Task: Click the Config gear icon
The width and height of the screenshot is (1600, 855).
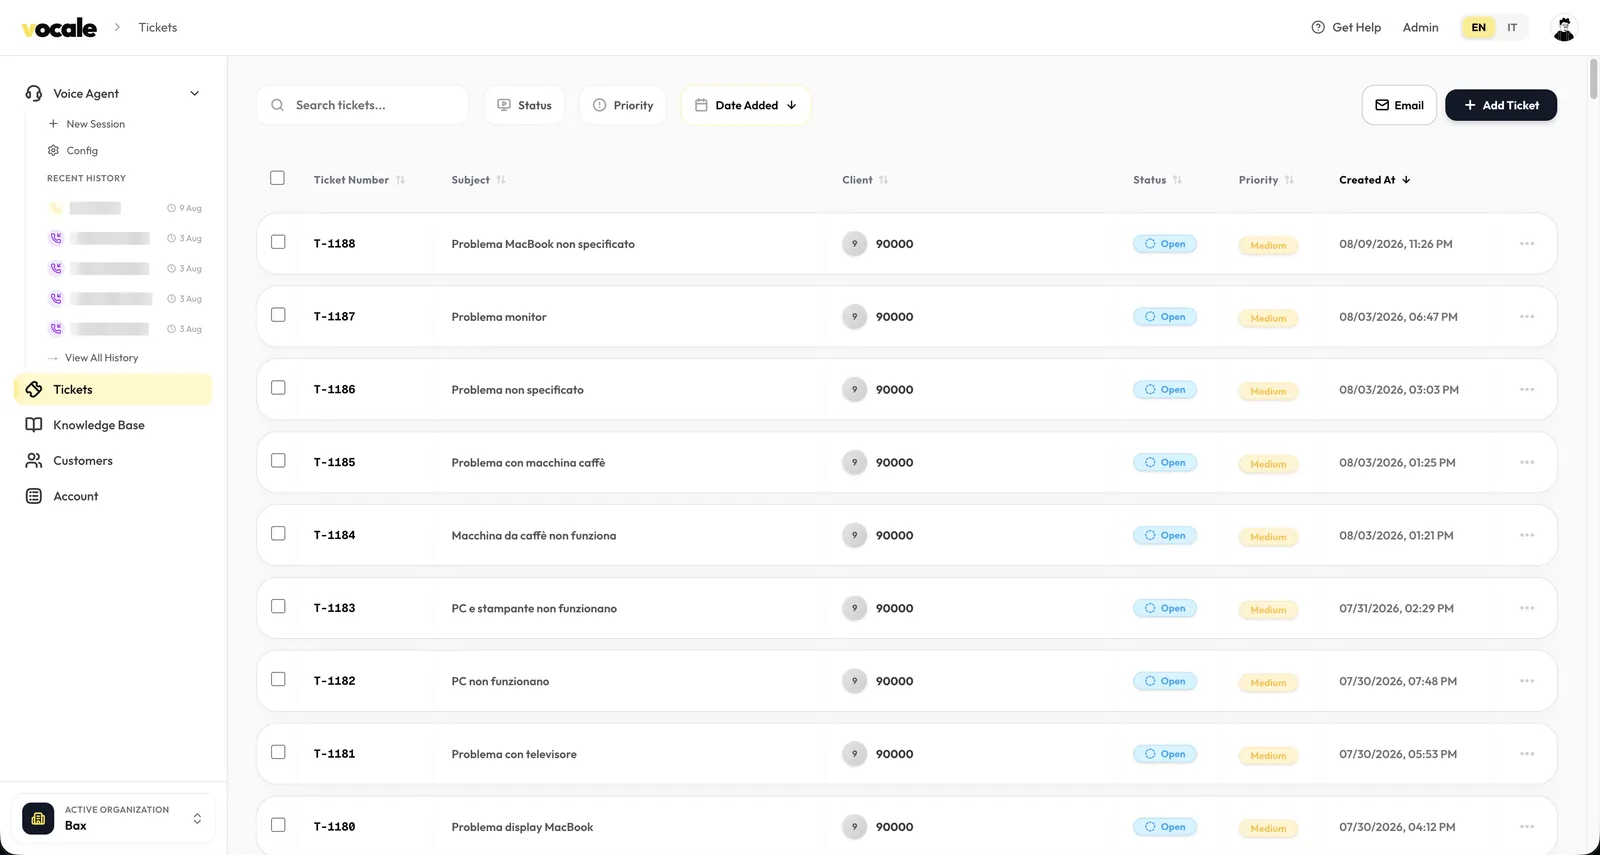Action: 53,150
